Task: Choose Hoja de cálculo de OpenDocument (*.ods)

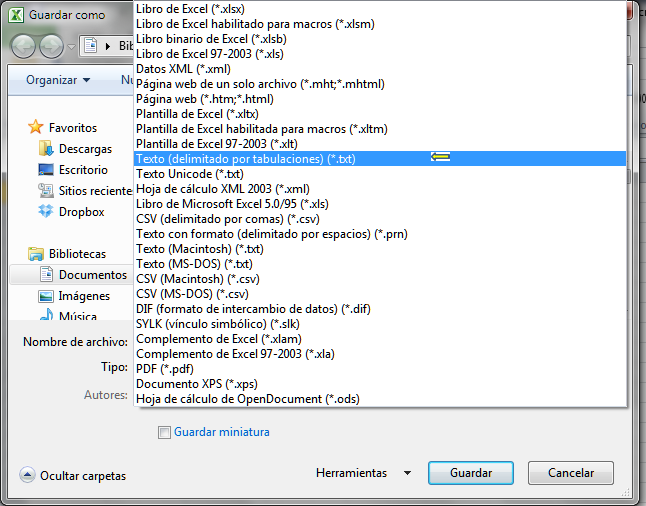Action: (247, 399)
